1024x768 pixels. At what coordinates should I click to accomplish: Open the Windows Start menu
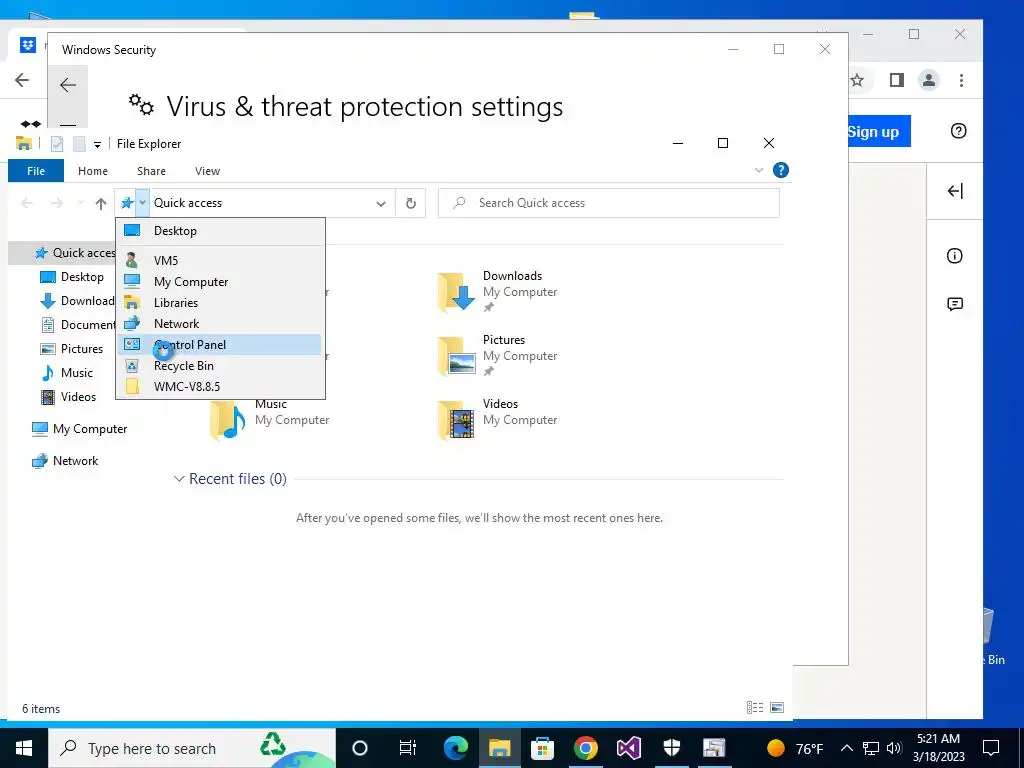tap(24, 748)
